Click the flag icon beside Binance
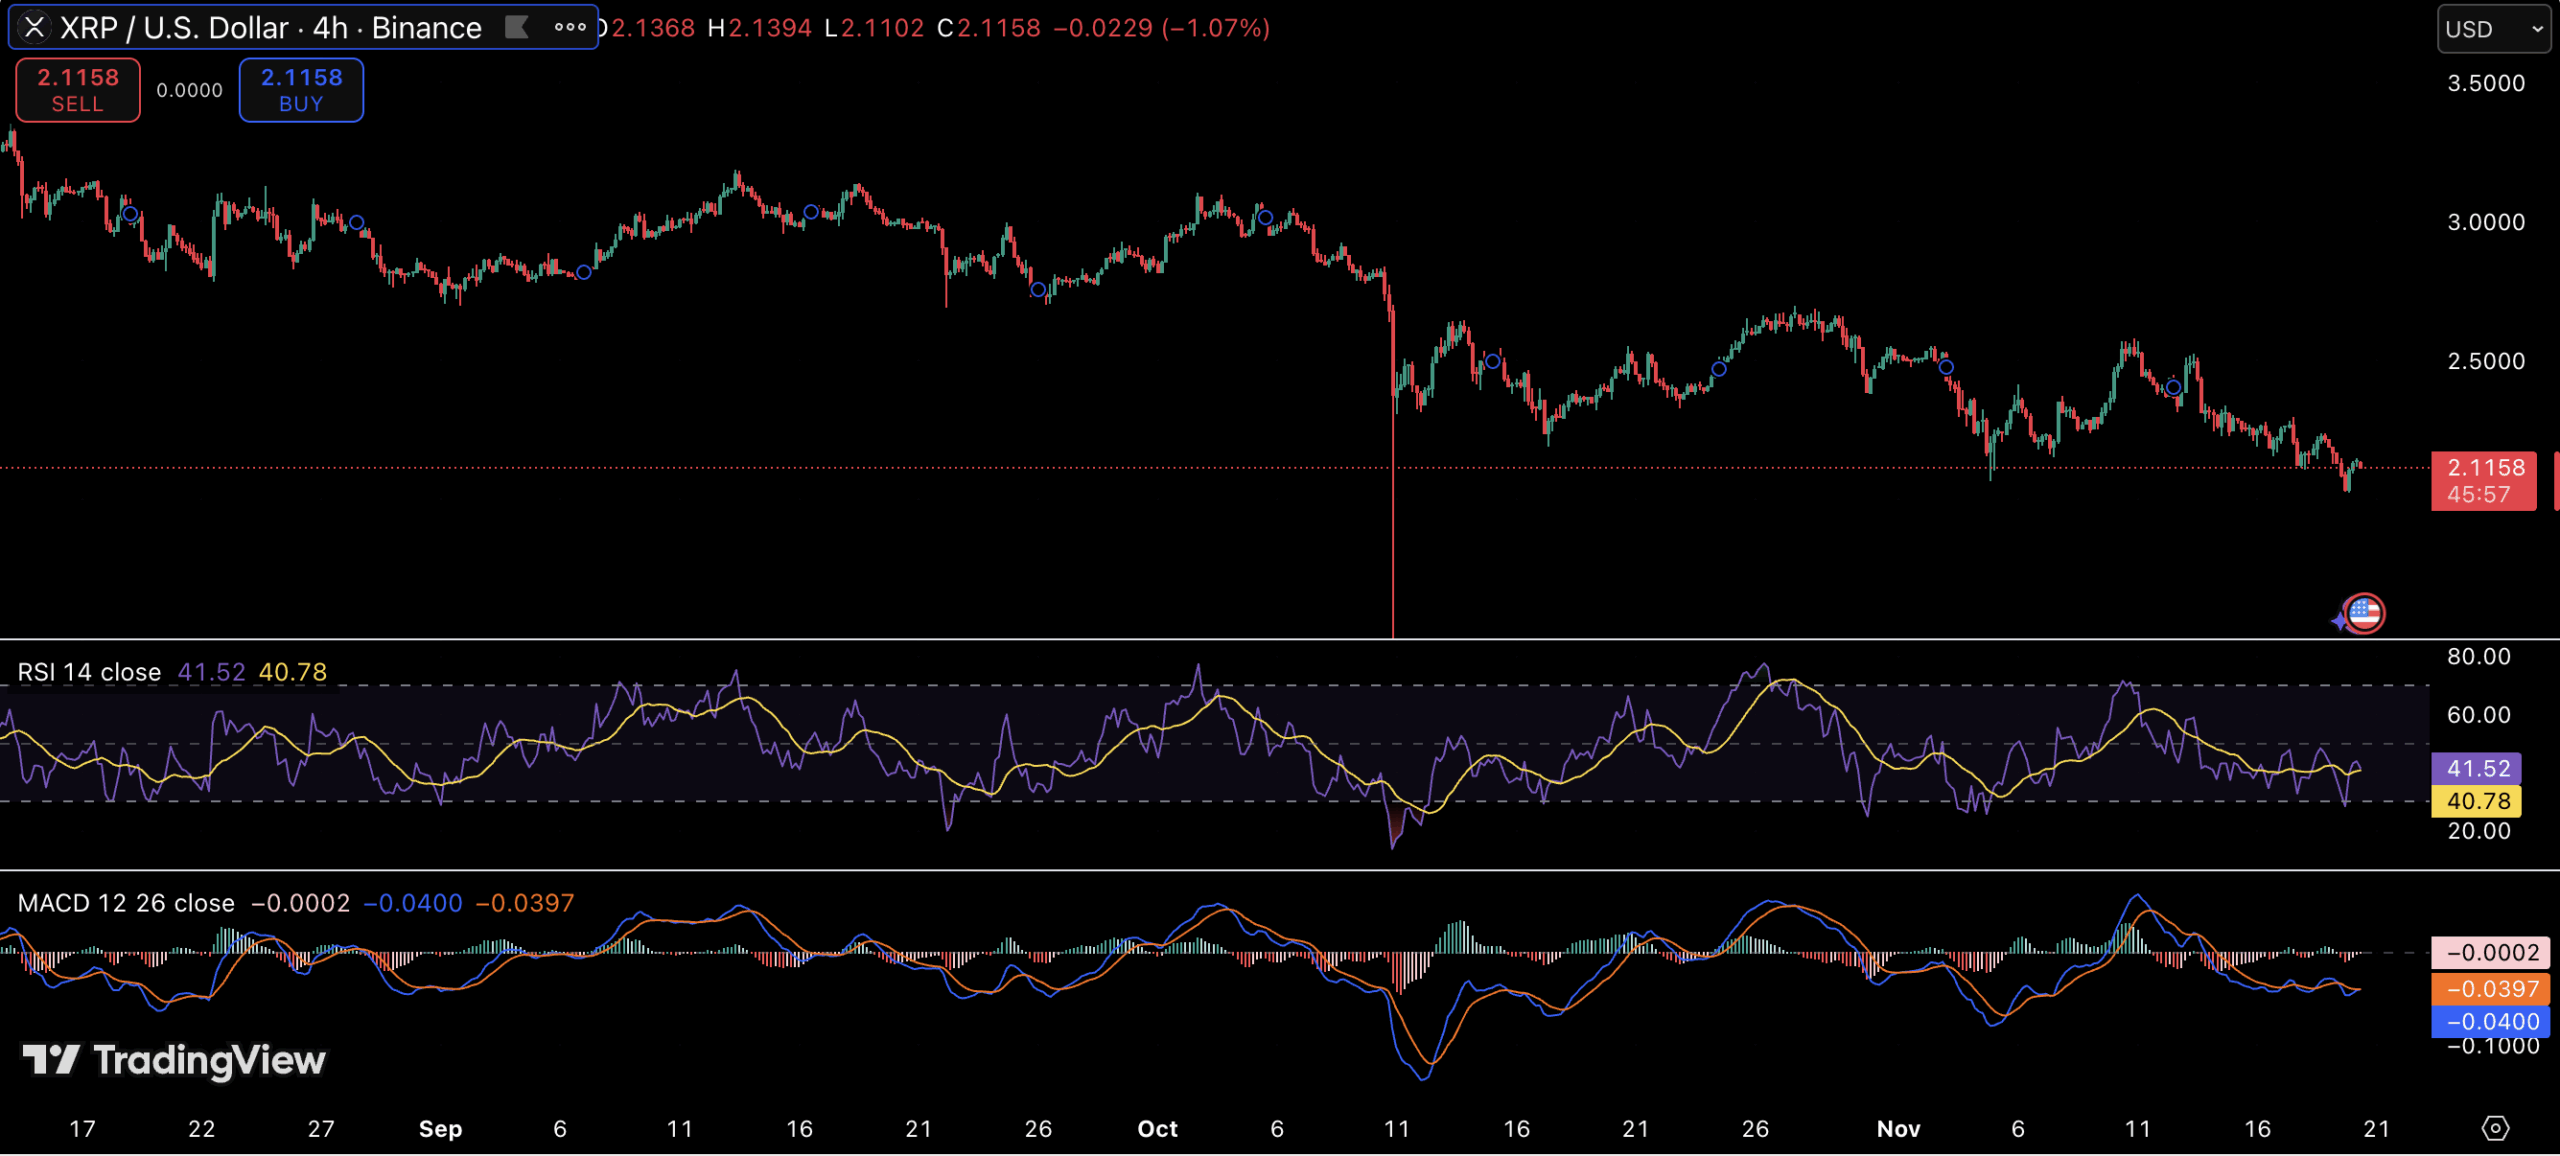The height and width of the screenshot is (1156, 2560). click(516, 27)
